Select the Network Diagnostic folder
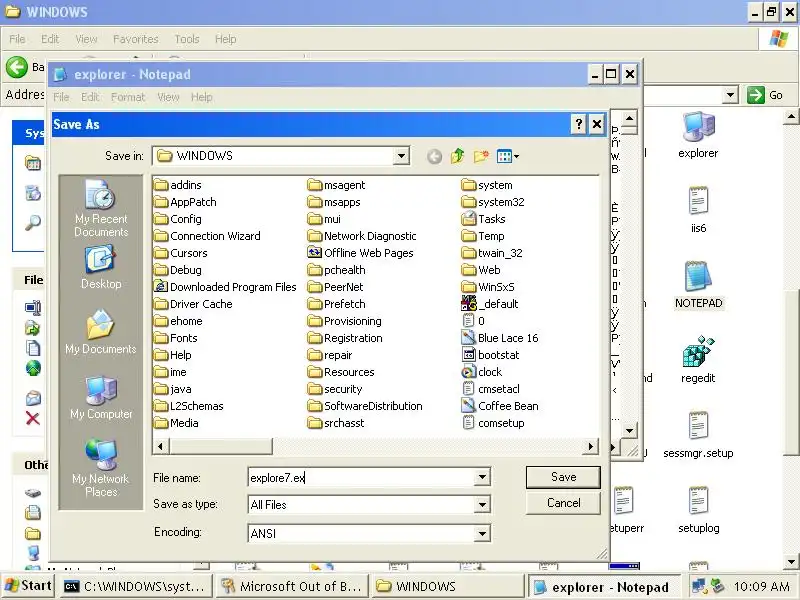The image size is (800, 600). point(362,236)
